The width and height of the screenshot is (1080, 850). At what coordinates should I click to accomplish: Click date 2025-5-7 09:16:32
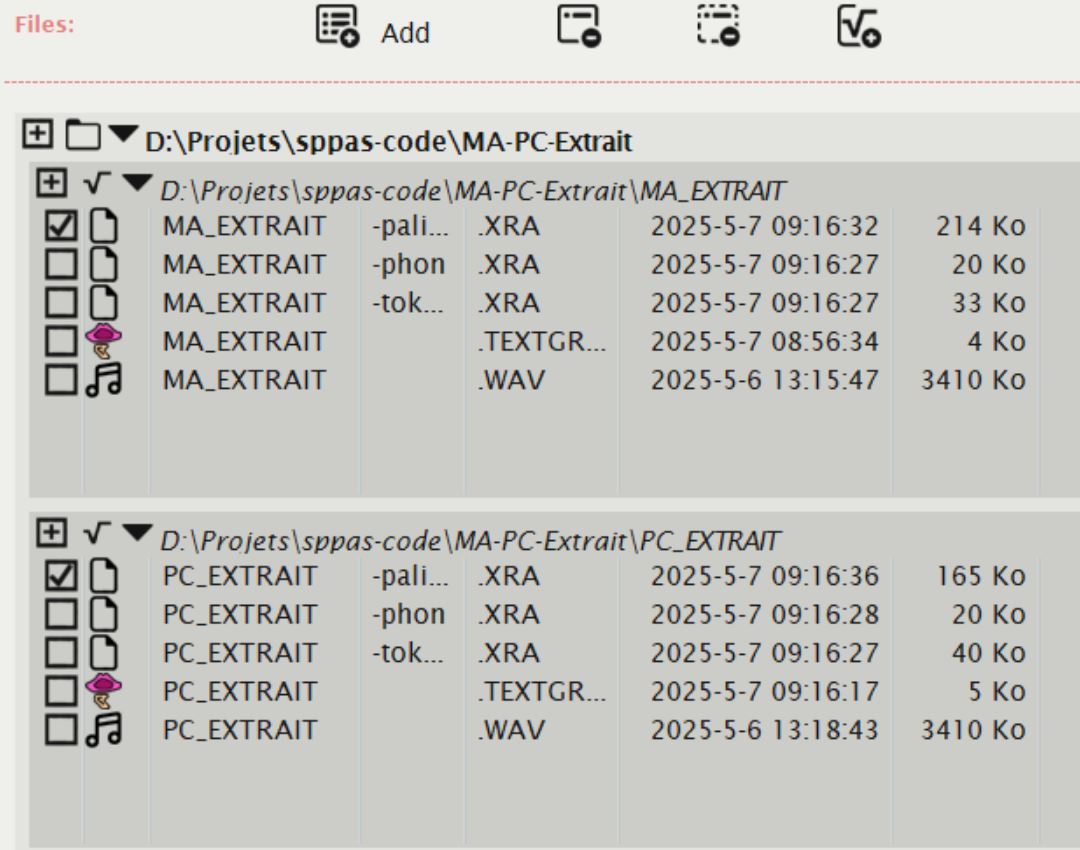click(765, 227)
